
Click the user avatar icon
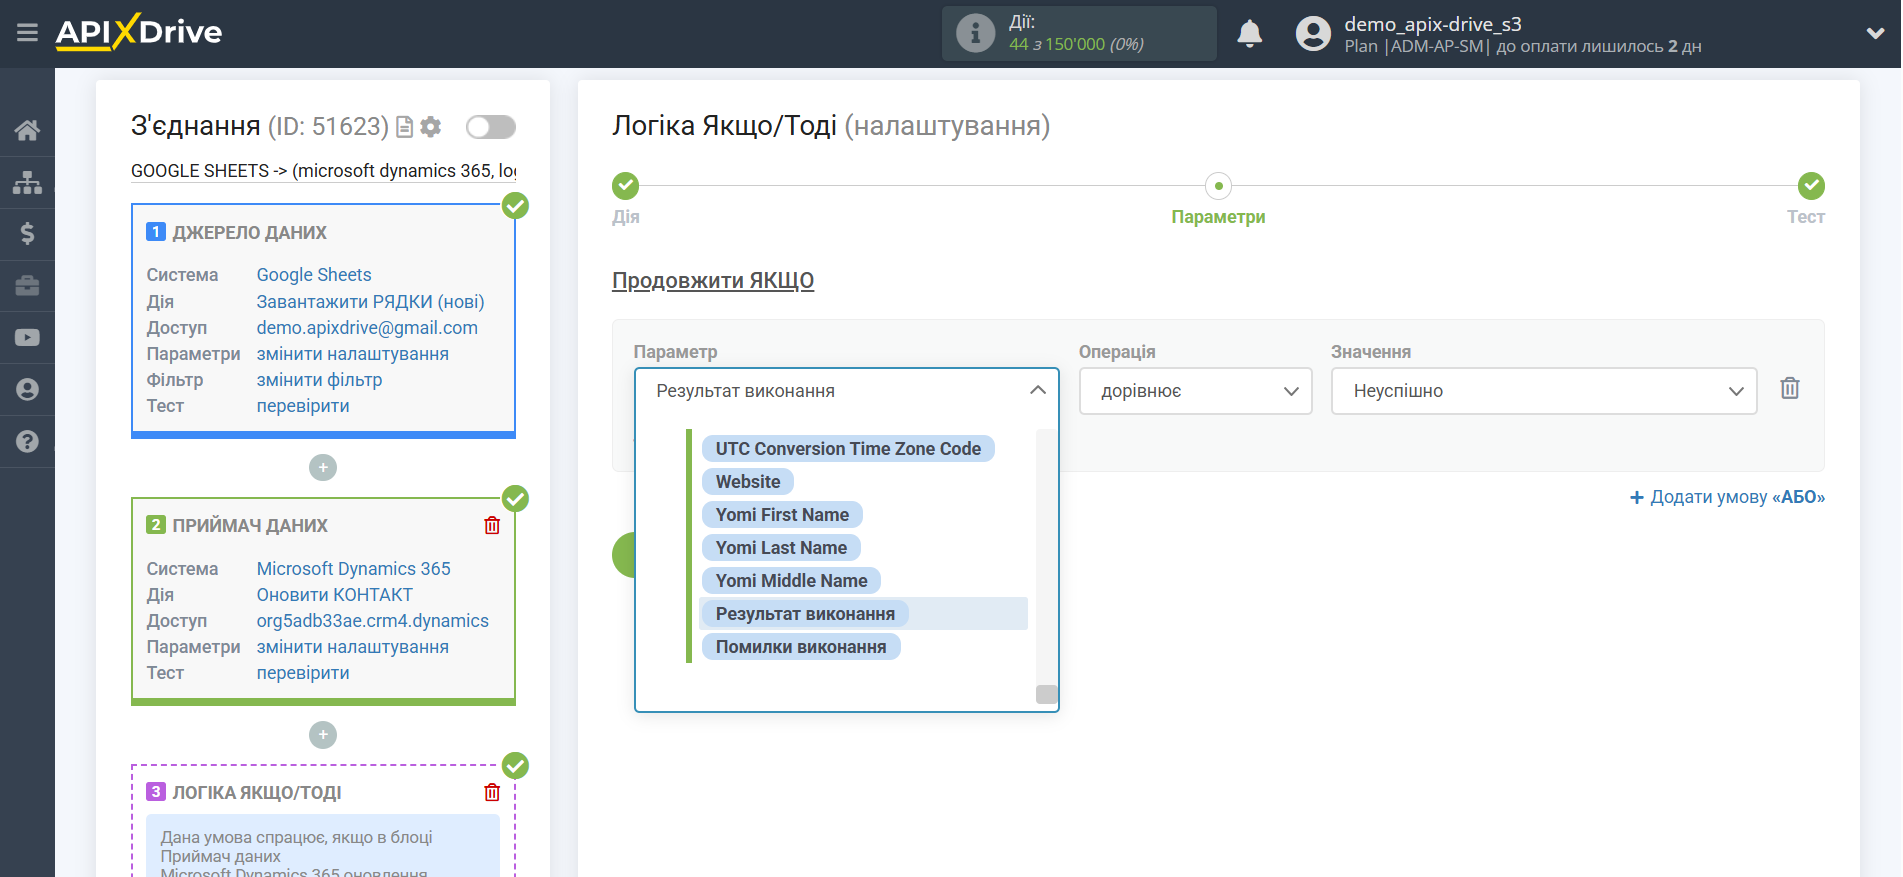click(1313, 34)
